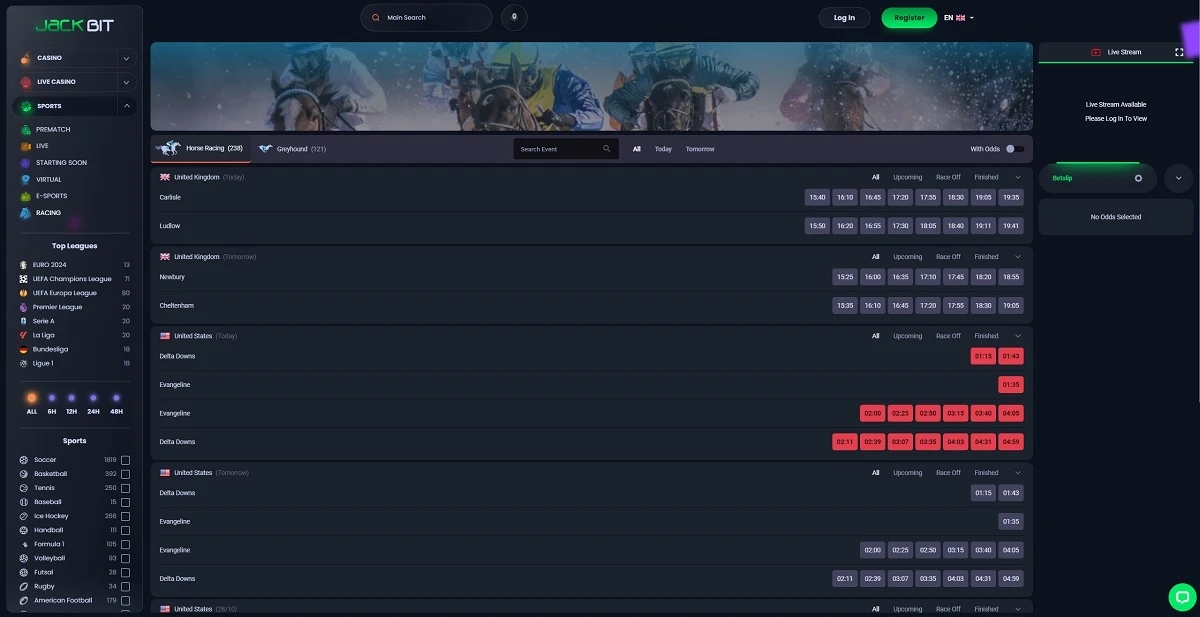Image resolution: width=1200 pixels, height=617 pixels.
Task: Expand the Casino menu
Action: pos(126,58)
